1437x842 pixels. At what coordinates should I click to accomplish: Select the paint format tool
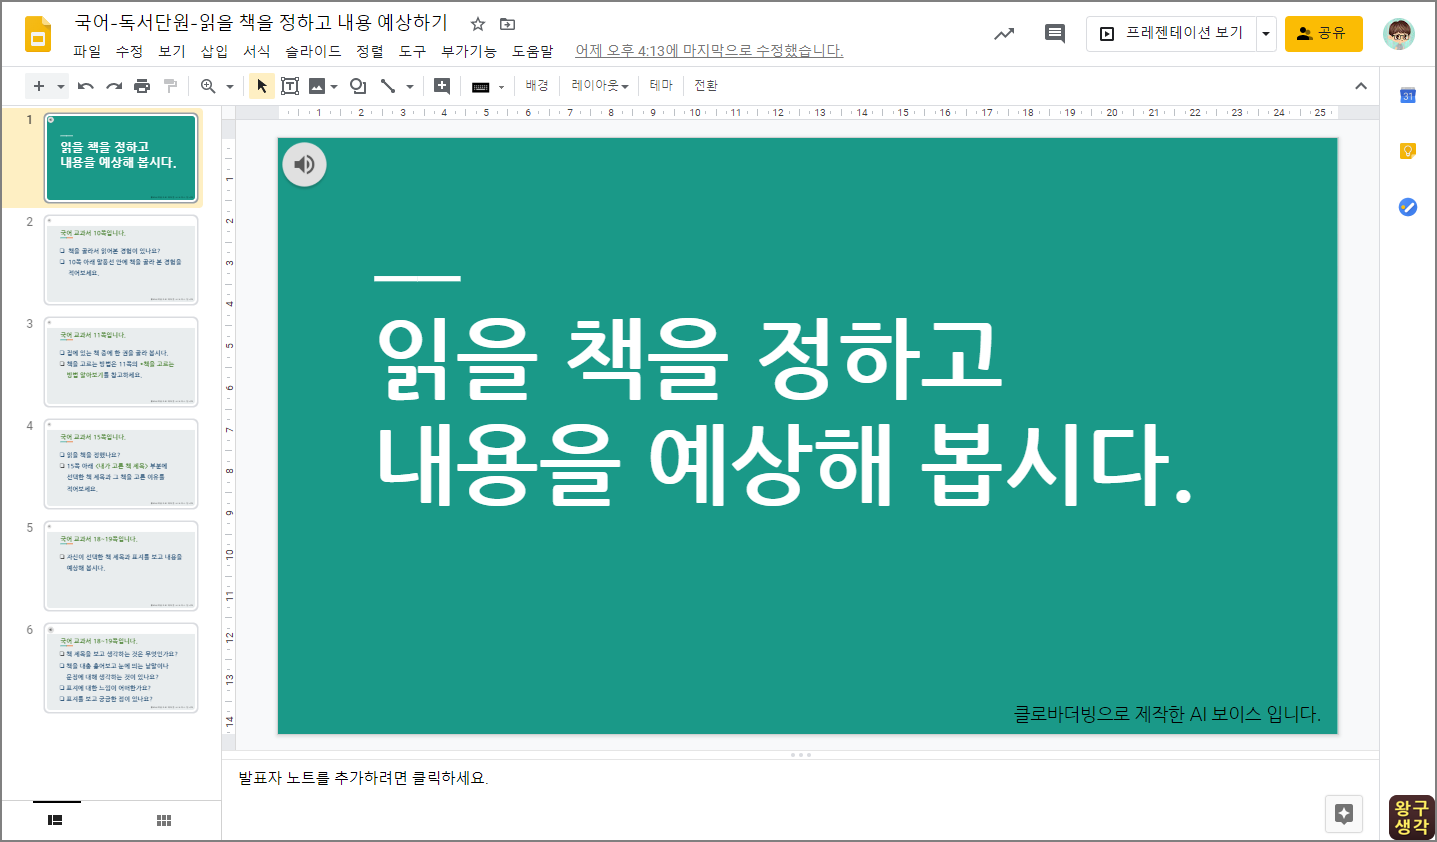click(x=170, y=86)
